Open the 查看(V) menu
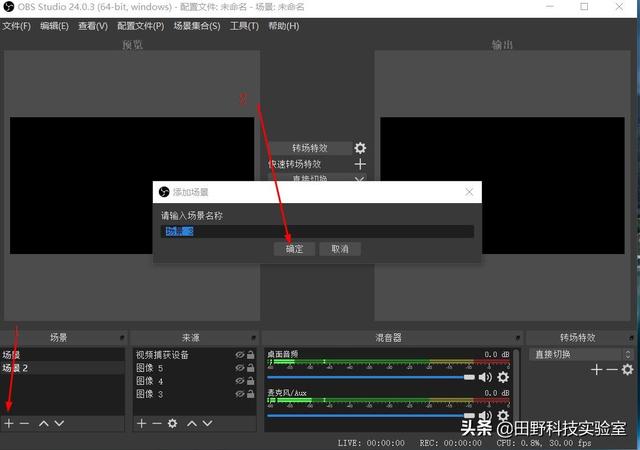The image size is (640, 450). [93, 26]
